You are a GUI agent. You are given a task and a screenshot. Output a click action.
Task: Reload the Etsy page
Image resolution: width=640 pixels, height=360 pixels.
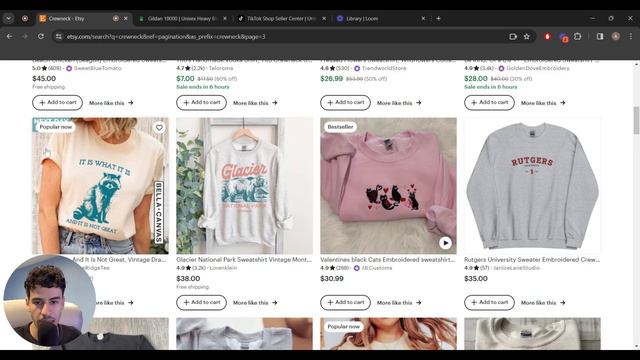[x=41, y=36]
